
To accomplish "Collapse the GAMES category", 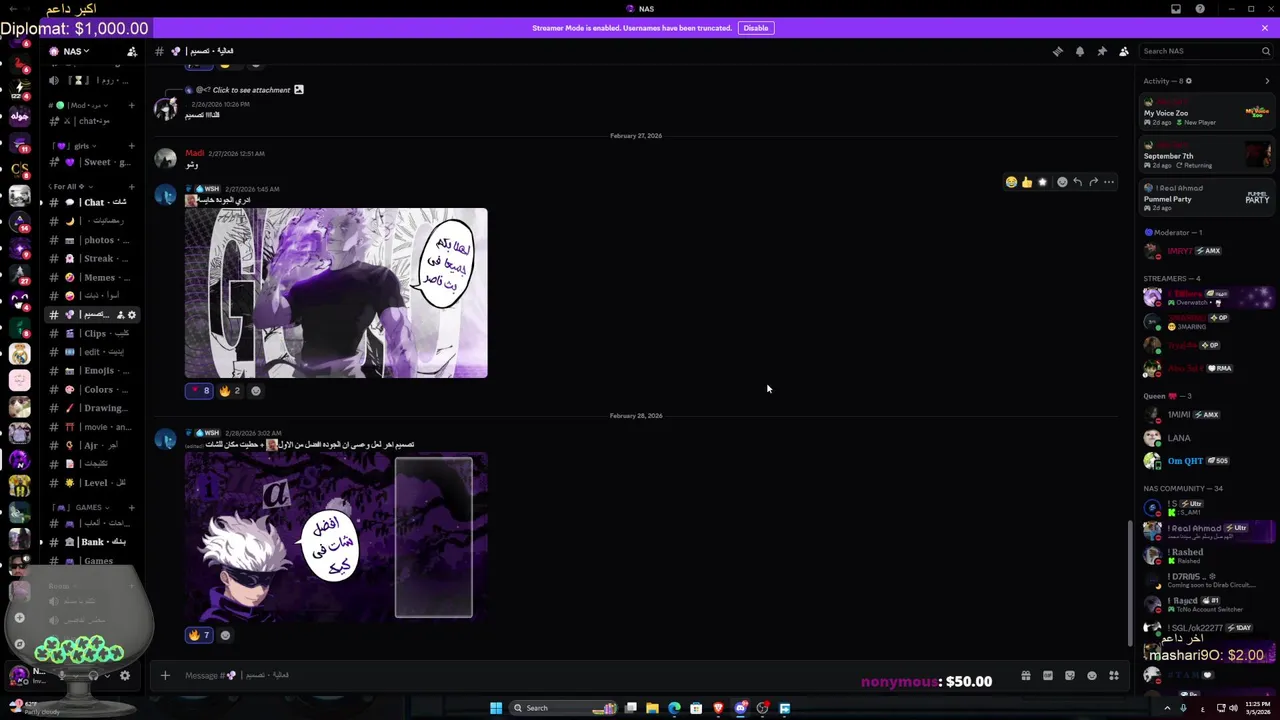I will pyautogui.click(x=84, y=507).
